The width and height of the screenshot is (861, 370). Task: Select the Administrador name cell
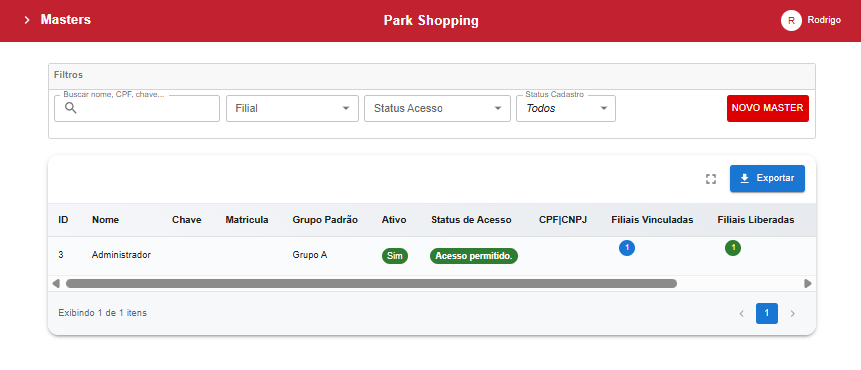(x=121, y=255)
